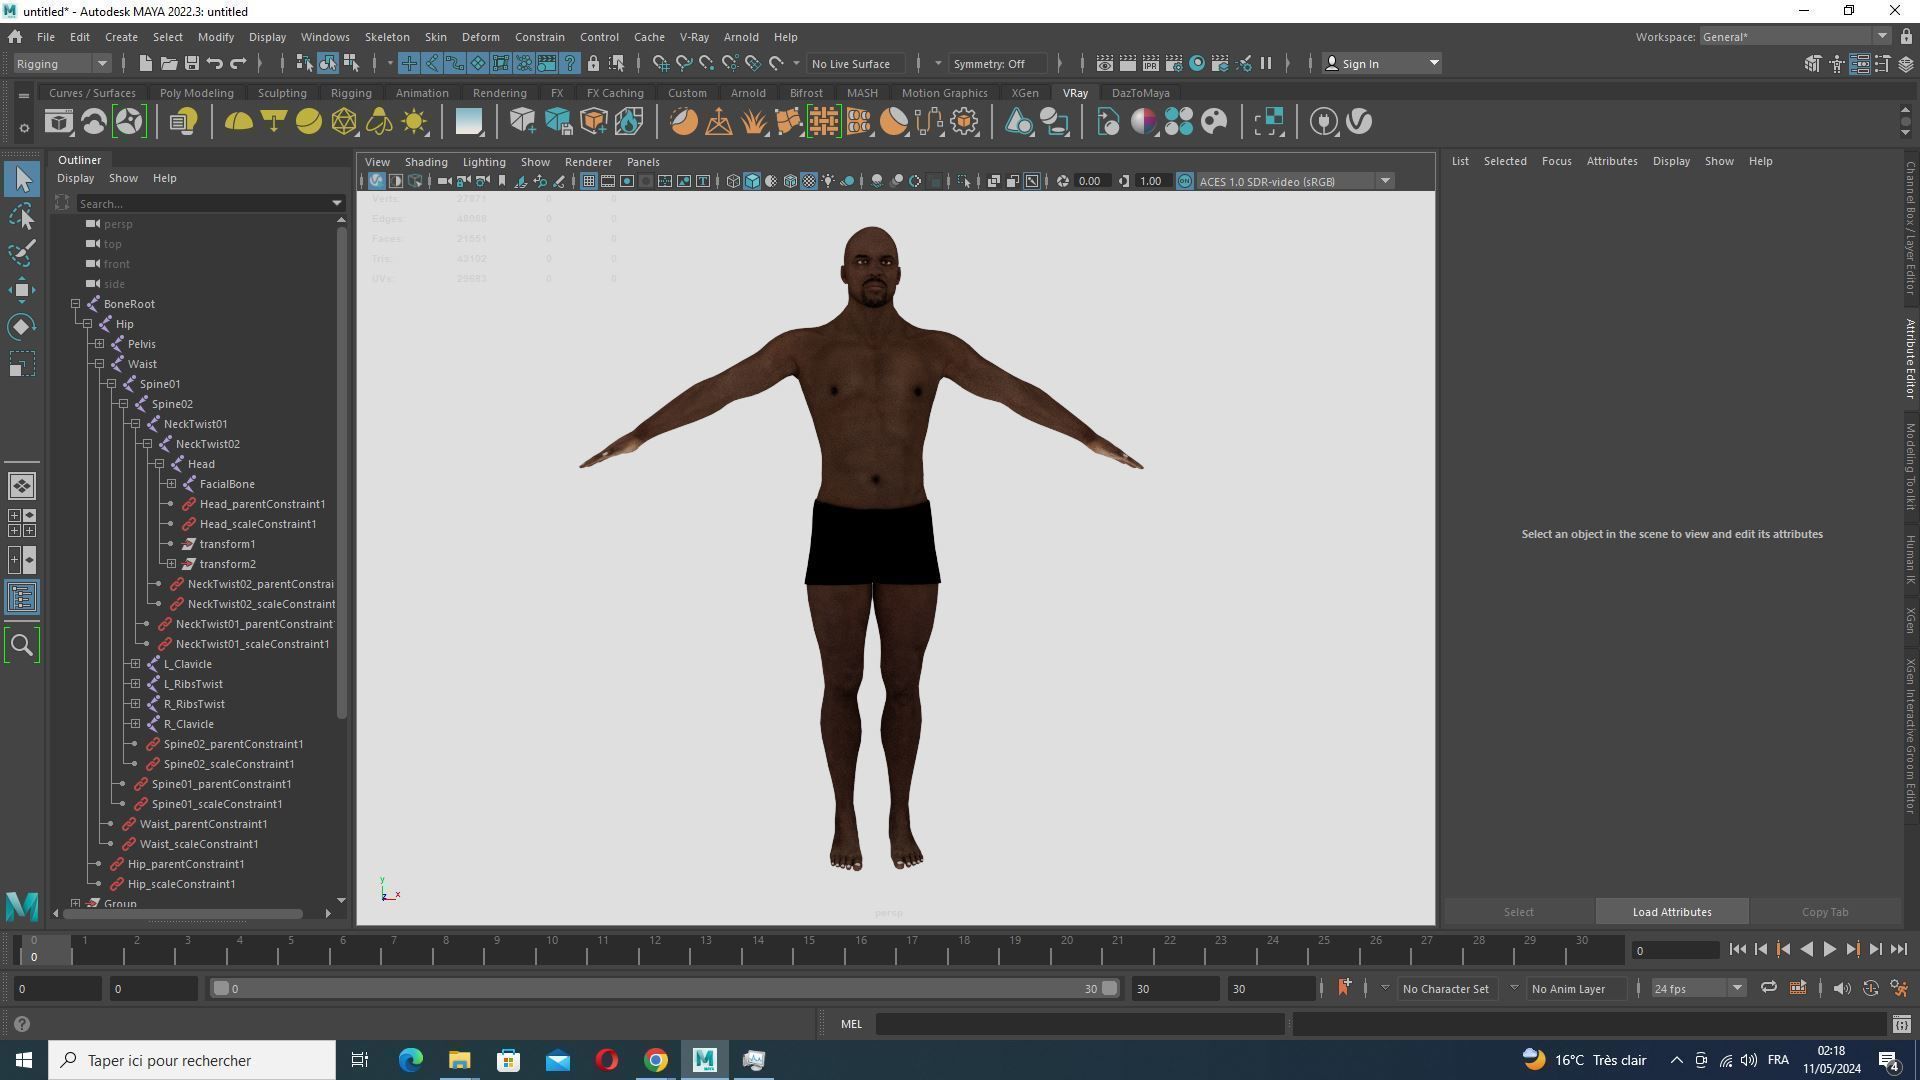
Task: Click the Load Attributes button
Action: (1672, 912)
